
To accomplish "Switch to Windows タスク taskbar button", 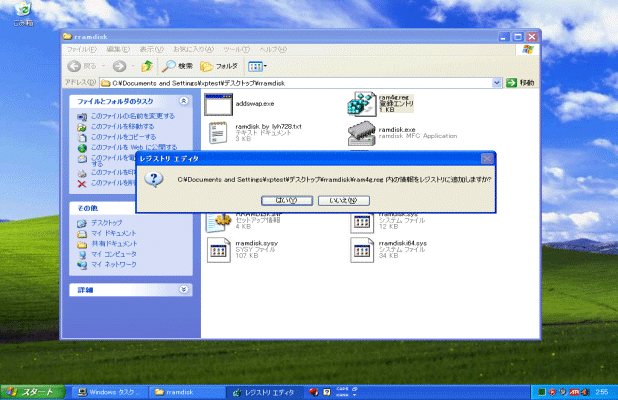I will 108,392.
